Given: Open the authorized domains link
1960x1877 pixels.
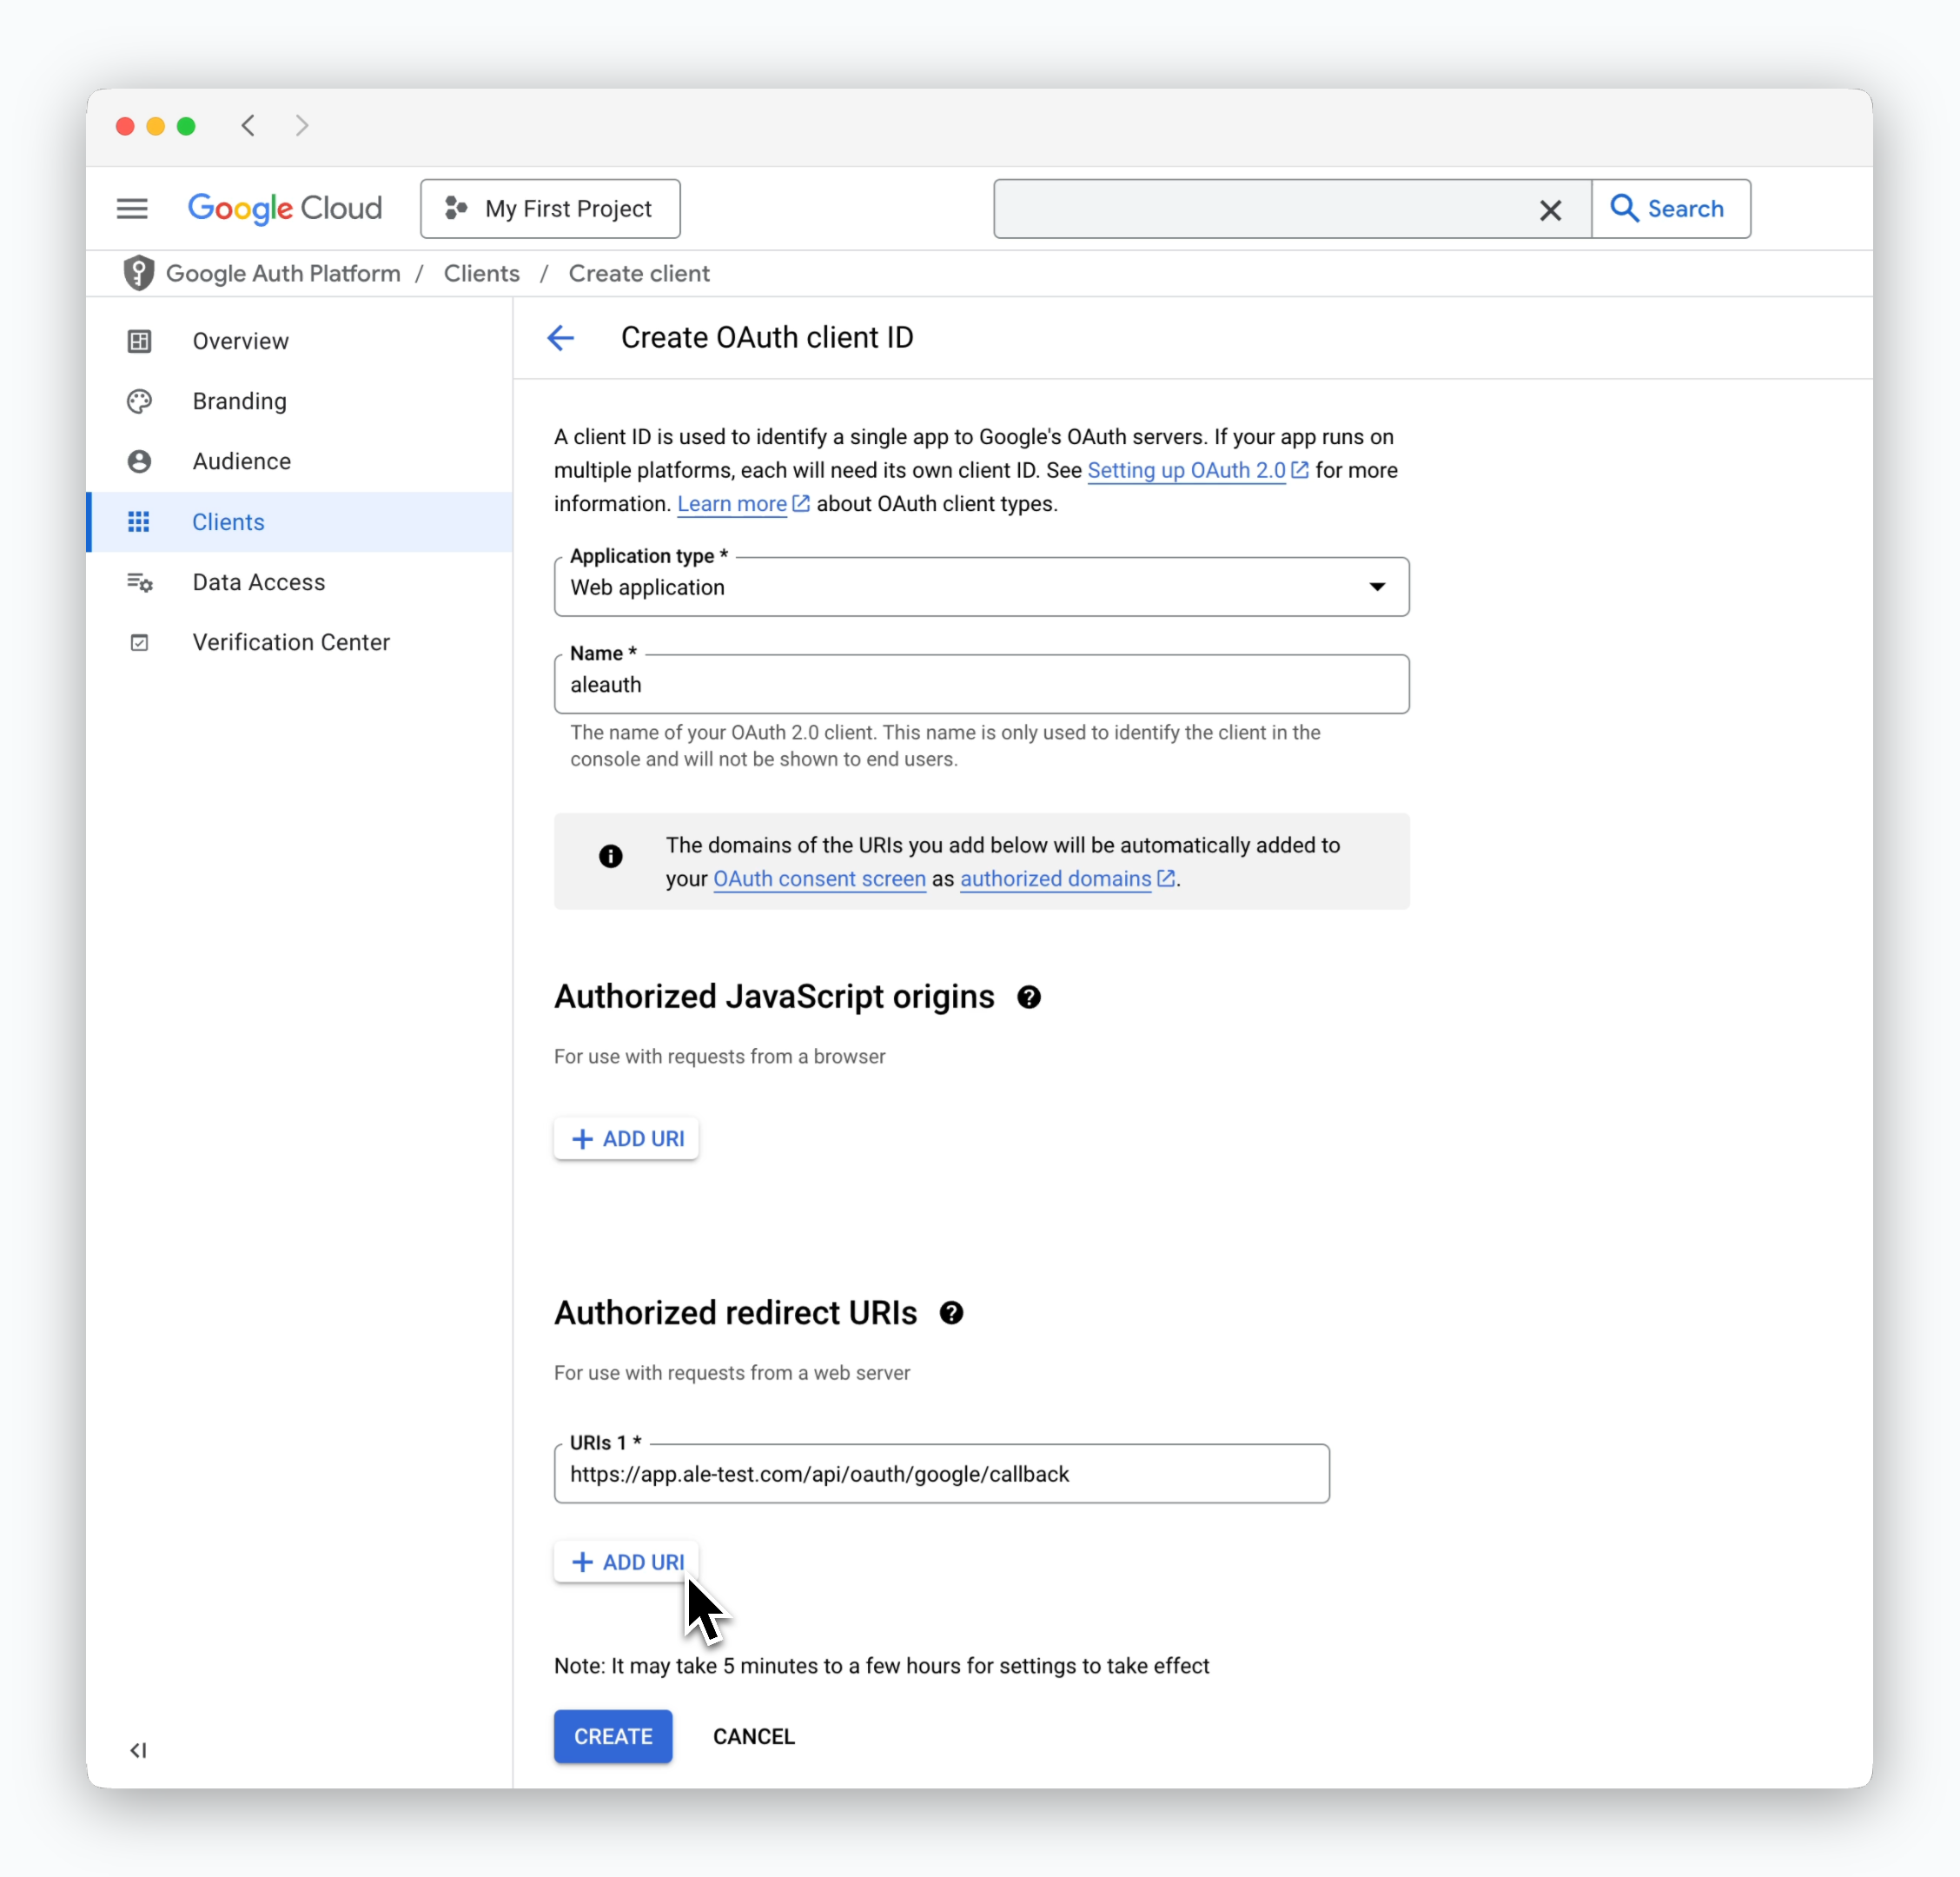Looking at the screenshot, I should click(1067, 879).
